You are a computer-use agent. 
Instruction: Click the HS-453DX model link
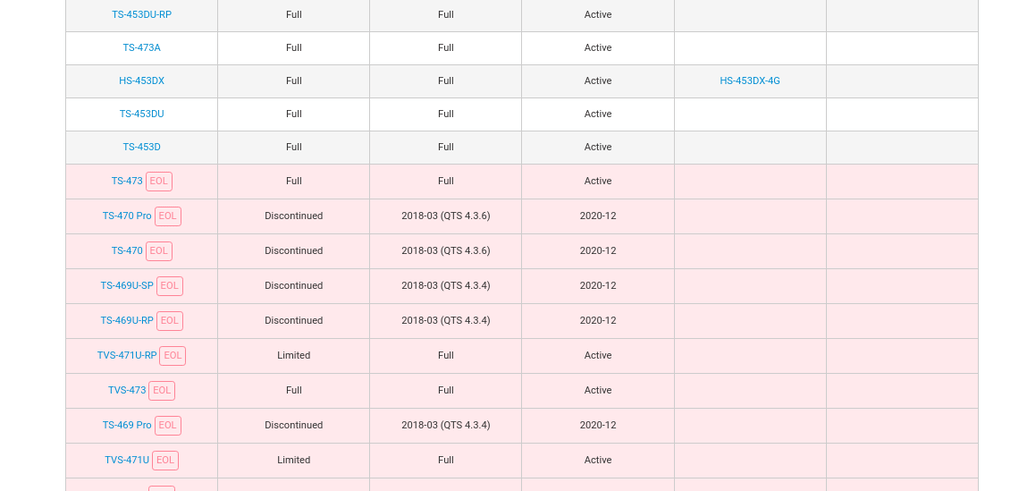[x=141, y=81]
